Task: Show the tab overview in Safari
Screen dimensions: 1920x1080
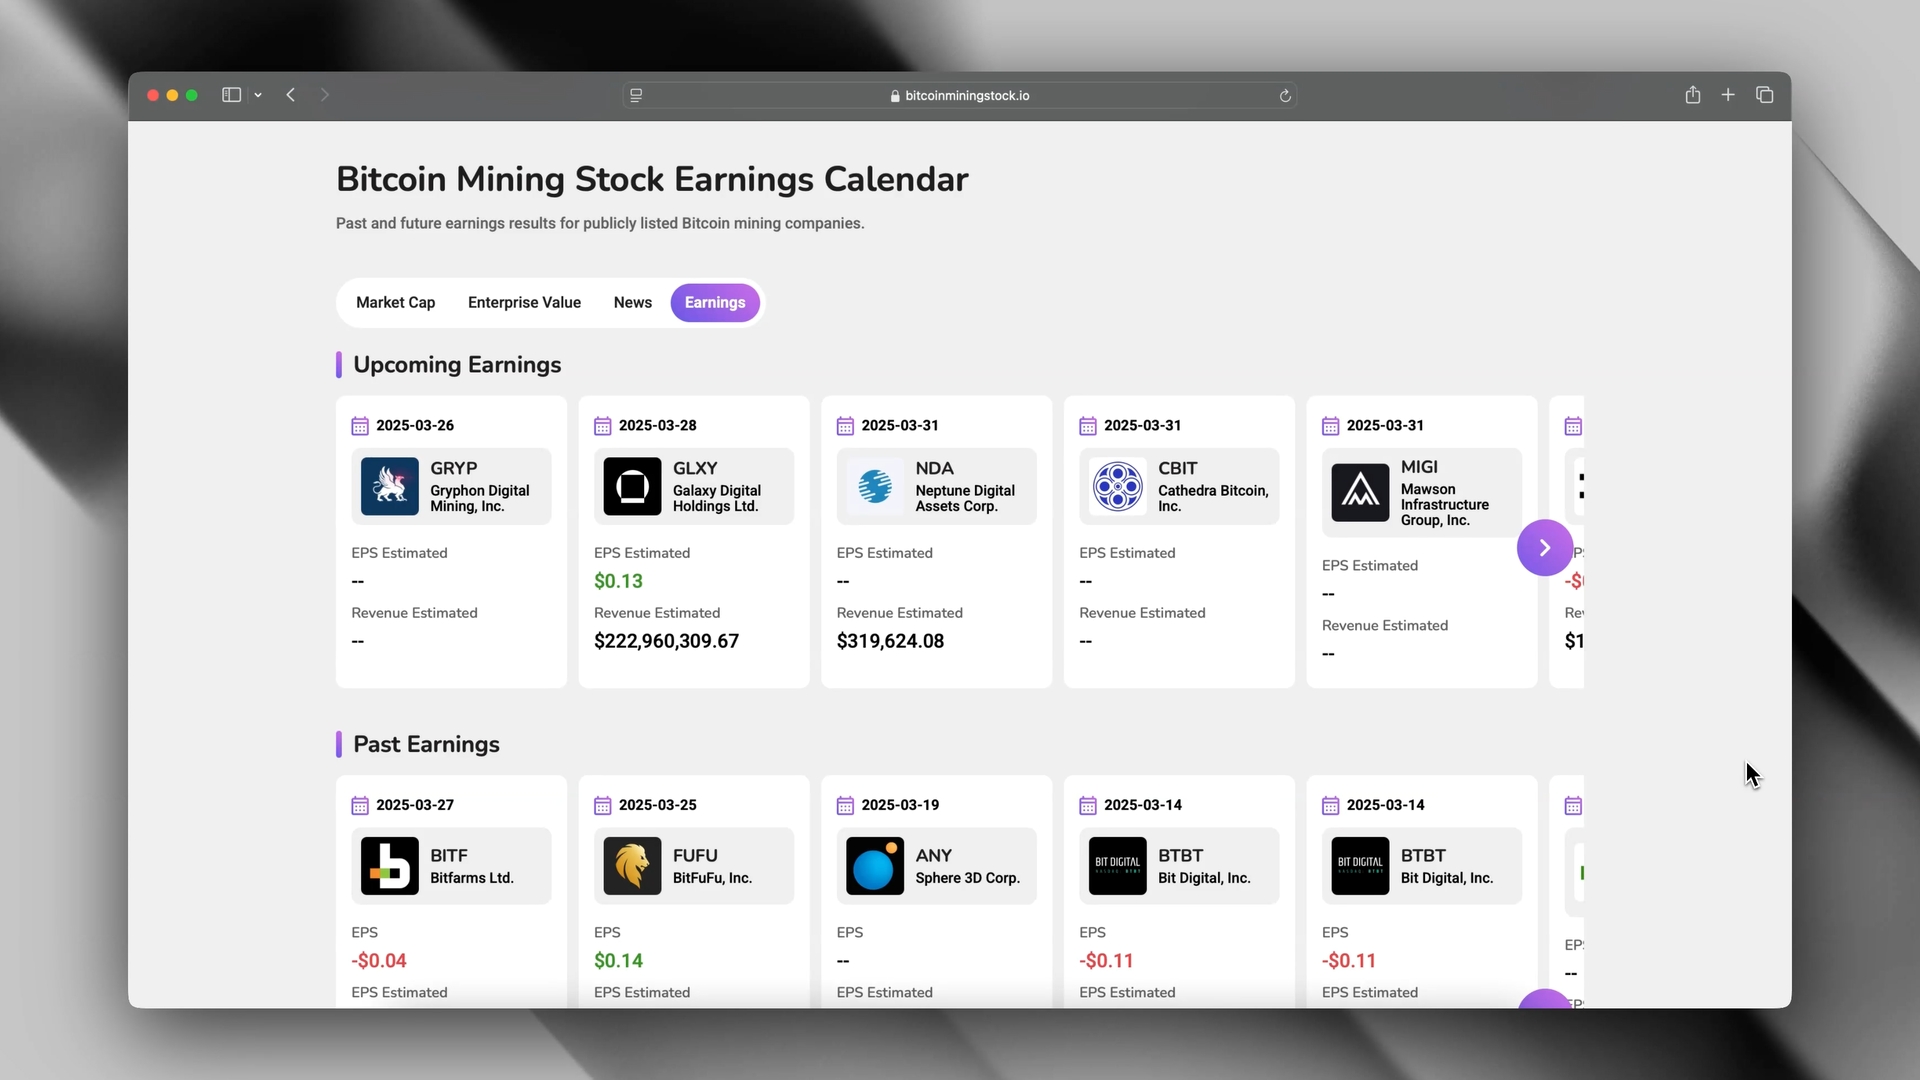Action: pos(1764,95)
